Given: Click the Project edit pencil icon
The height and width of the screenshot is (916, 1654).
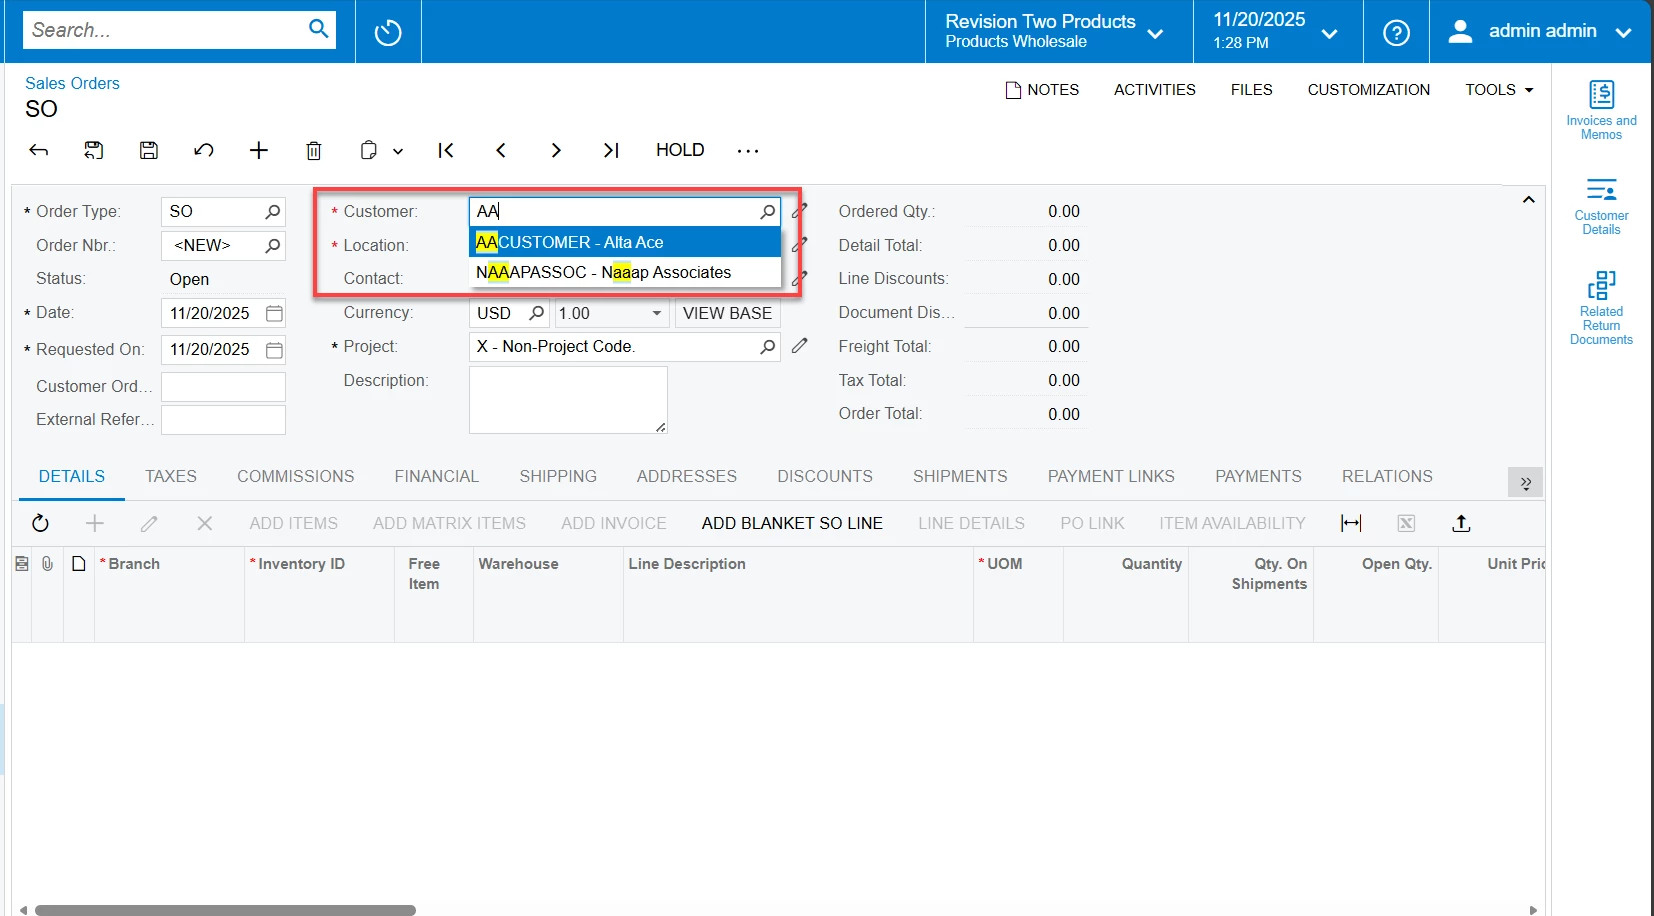Looking at the screenshot, I should tap(799, 346).
